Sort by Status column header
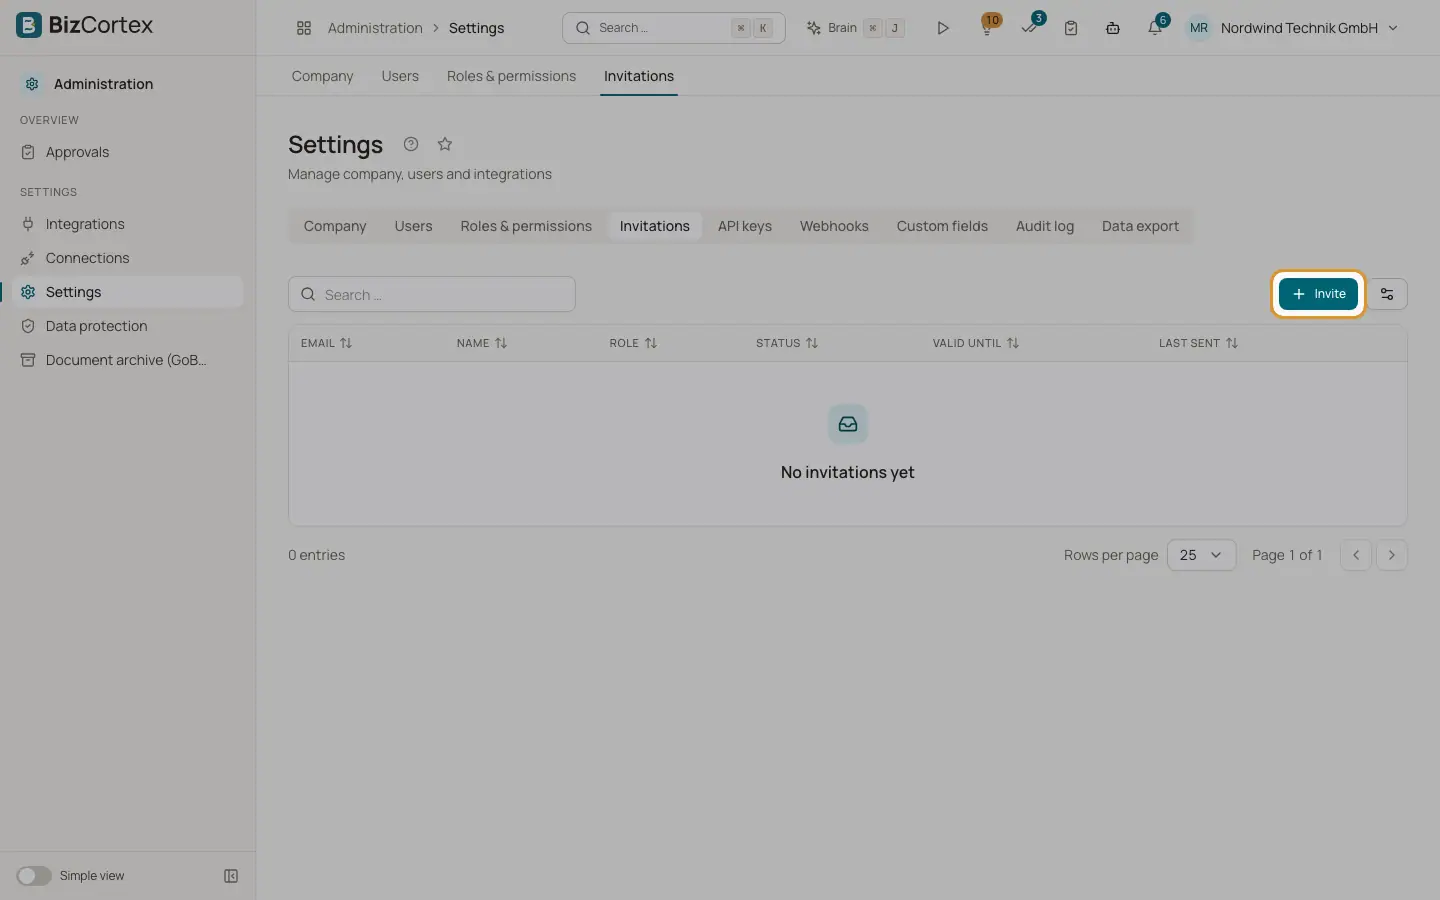1440x900 pixels. pyautogui.click(x=787, y=343)
